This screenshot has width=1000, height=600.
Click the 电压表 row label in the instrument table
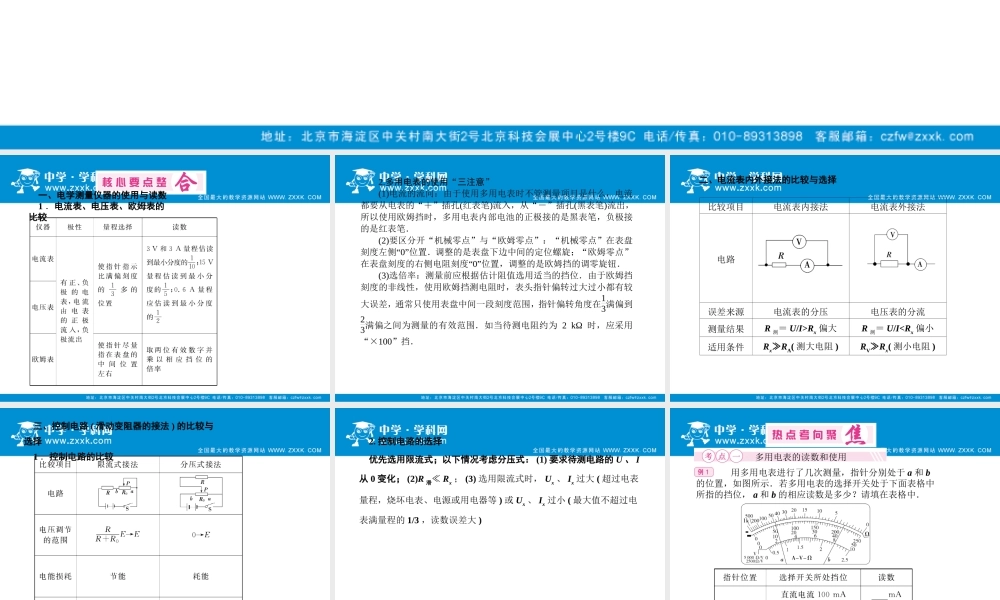pos(43,307)
